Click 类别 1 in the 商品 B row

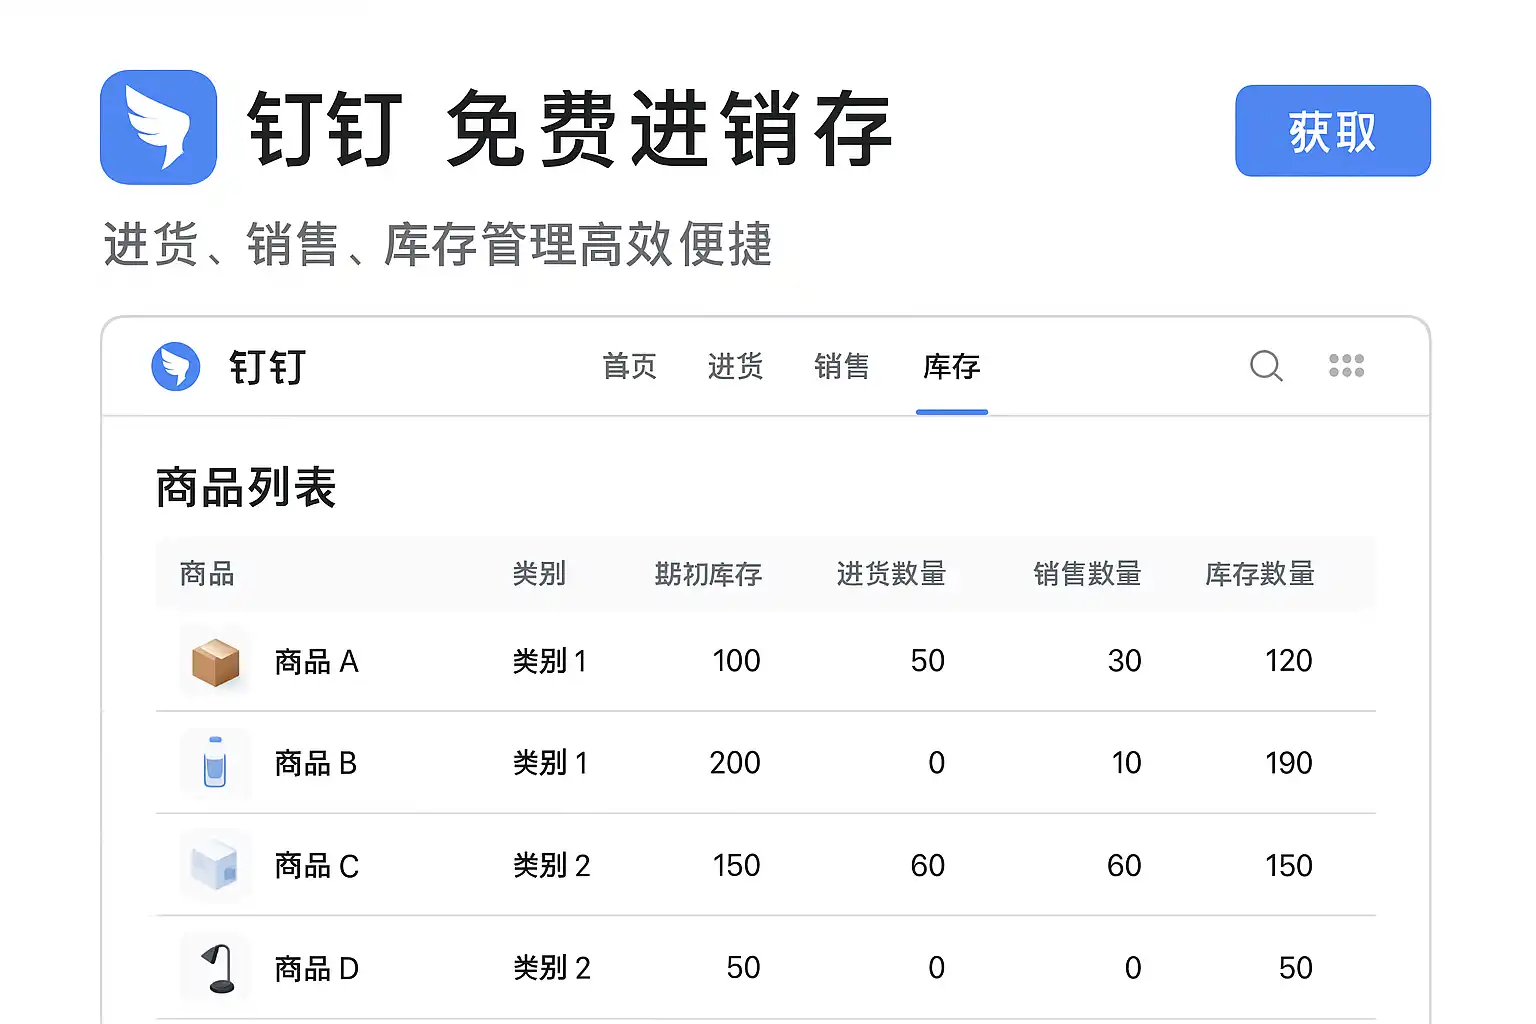point(550,763)
